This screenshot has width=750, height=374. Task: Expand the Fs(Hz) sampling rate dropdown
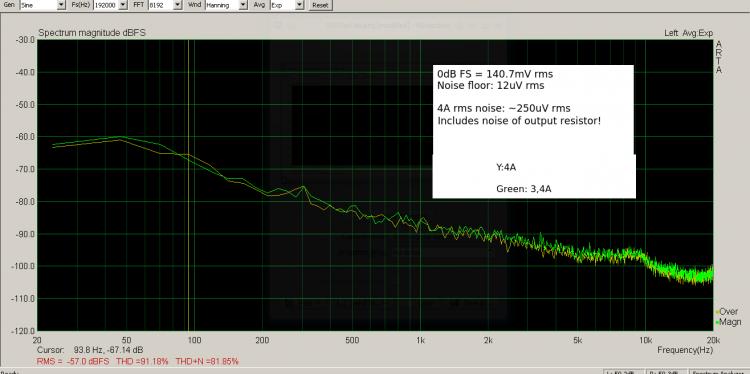(123, 5)
